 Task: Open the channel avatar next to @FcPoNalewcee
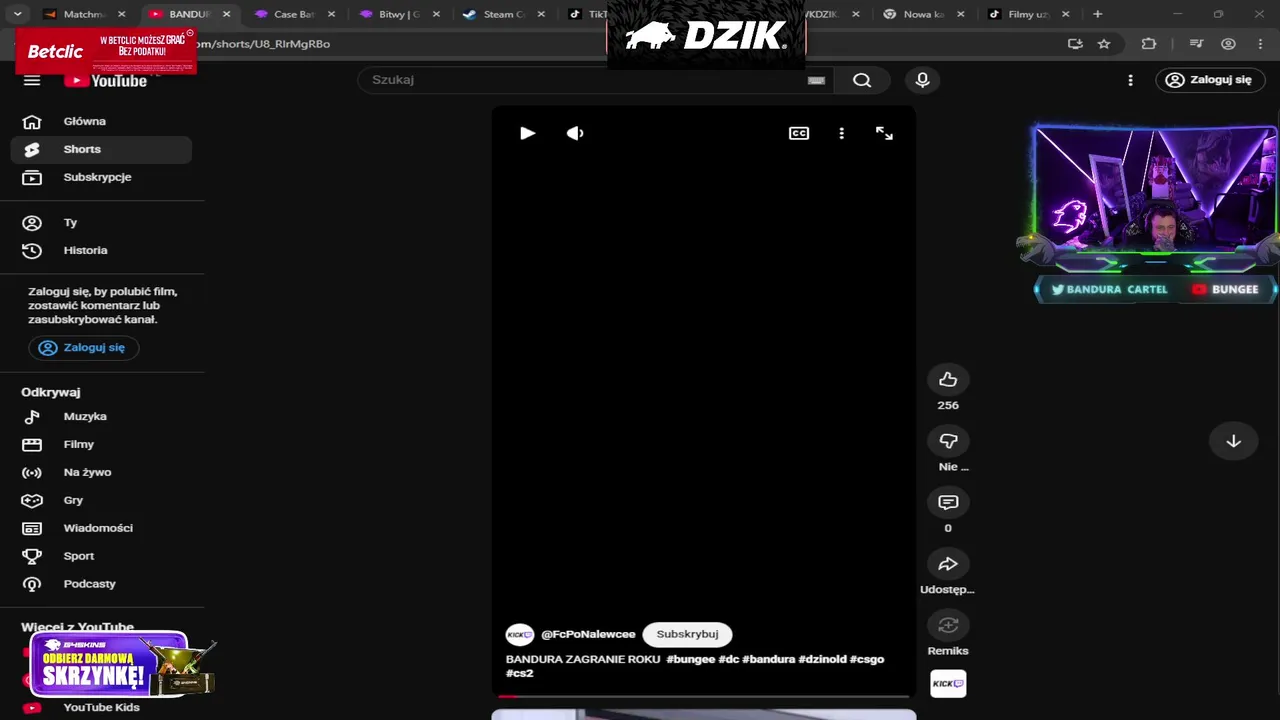520,635
